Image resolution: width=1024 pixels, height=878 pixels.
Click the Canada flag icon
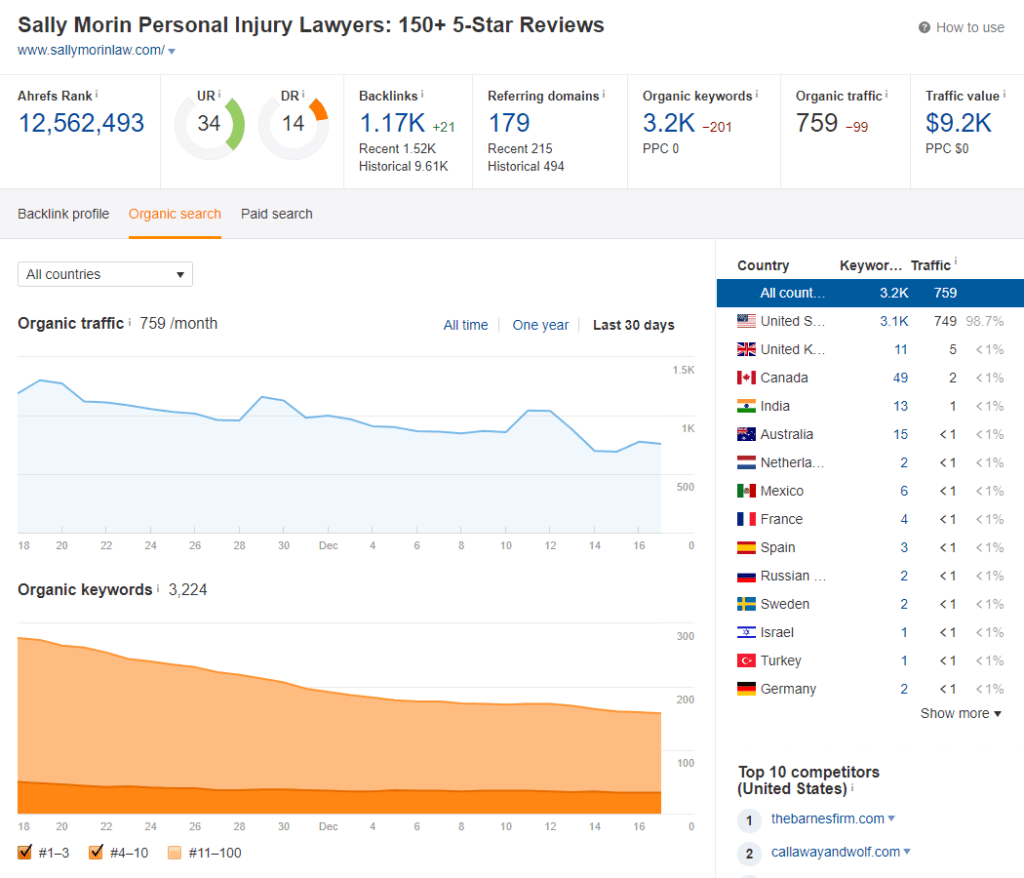[746, 378]
